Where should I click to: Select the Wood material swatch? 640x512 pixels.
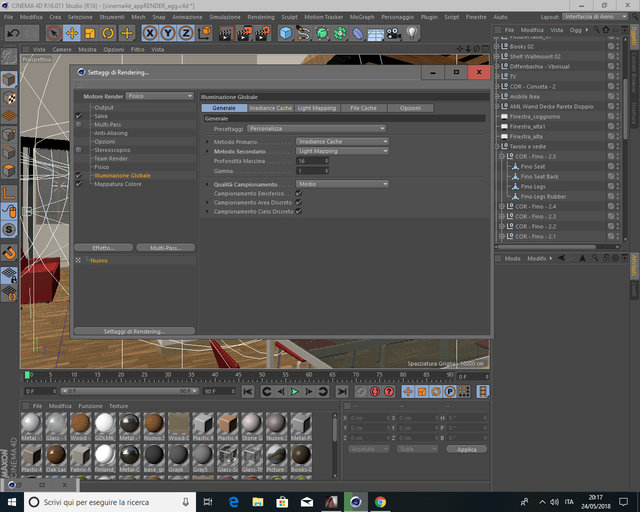[x=80, y=426]
